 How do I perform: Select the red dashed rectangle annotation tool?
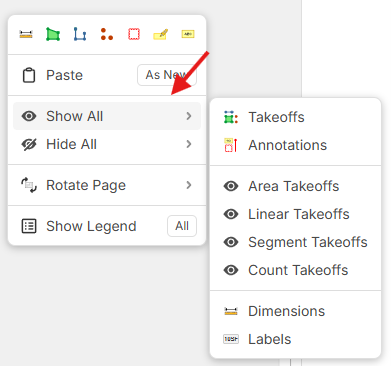pos(134,34)
